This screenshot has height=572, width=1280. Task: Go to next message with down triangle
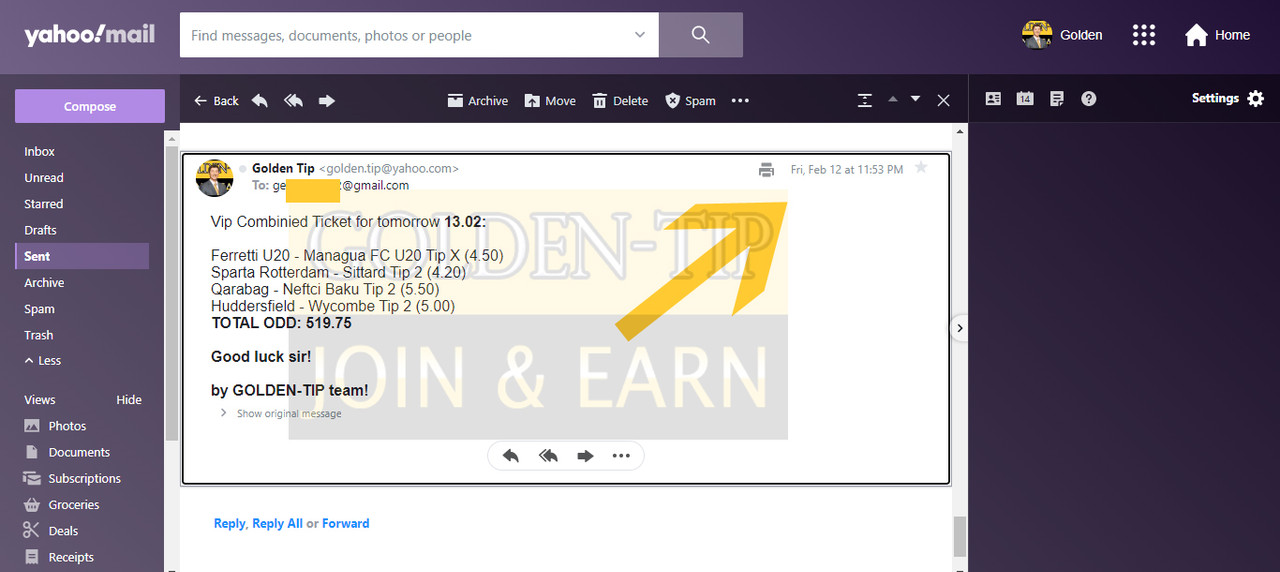click(915, 99)
